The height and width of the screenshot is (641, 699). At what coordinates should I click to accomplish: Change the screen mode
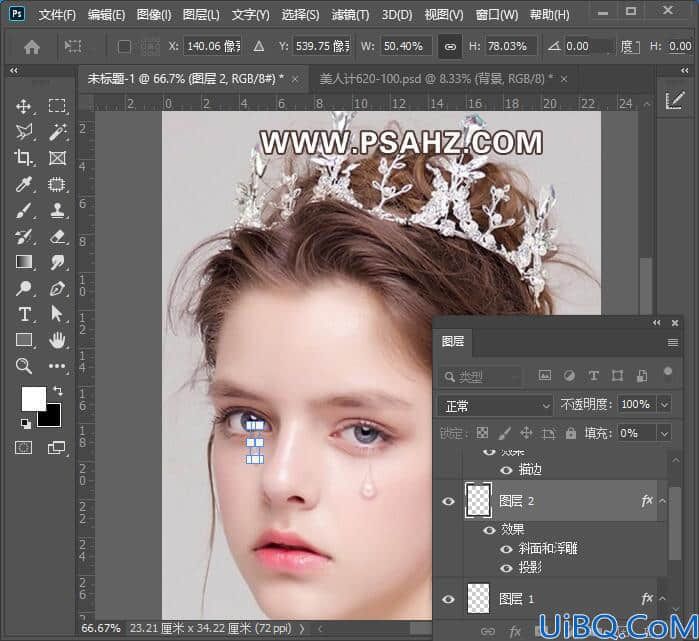[x=57, y=447]
